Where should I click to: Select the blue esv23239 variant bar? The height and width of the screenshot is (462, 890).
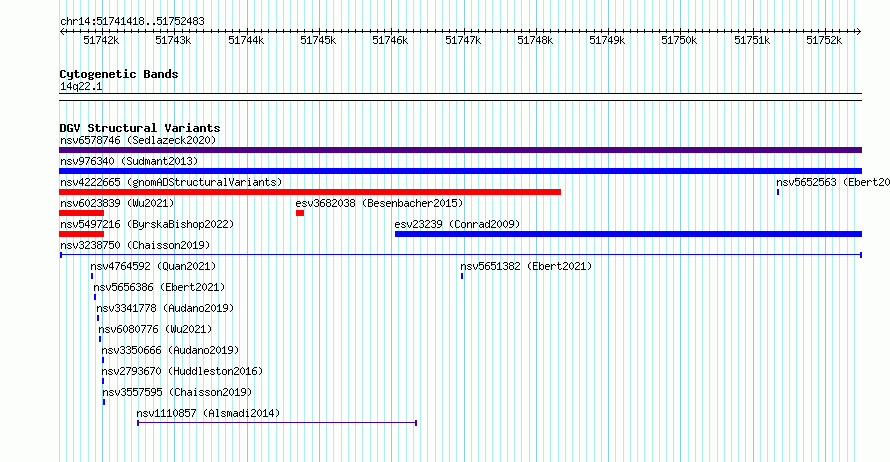(628, 234)
